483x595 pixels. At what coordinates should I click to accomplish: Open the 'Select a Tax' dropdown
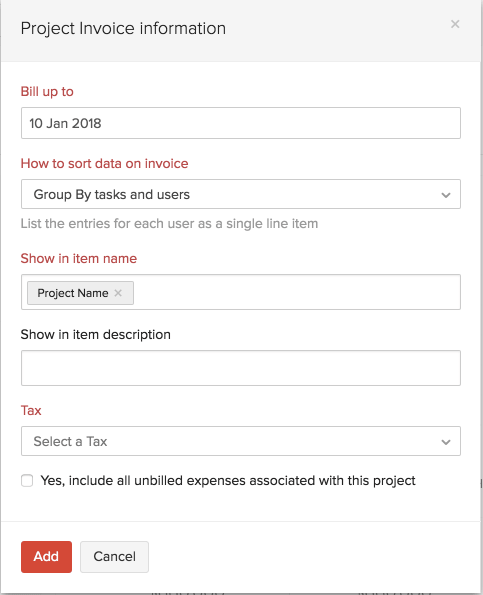[x=241, y=441]
